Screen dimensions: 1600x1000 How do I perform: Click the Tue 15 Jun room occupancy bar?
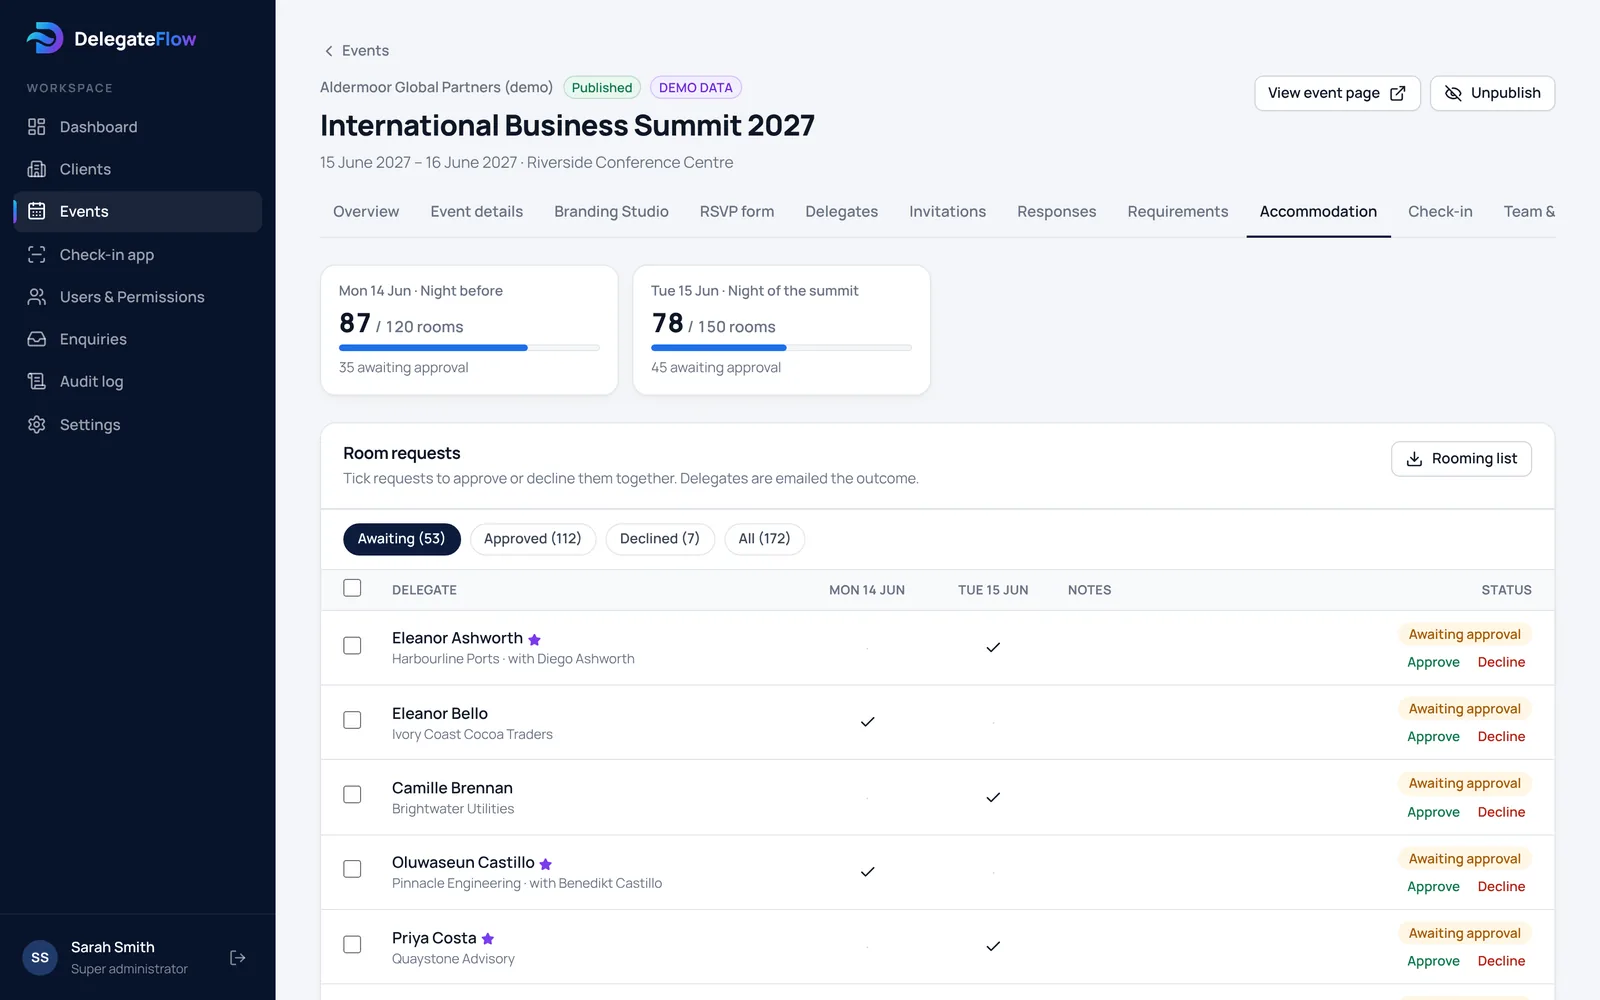point(781,348)
